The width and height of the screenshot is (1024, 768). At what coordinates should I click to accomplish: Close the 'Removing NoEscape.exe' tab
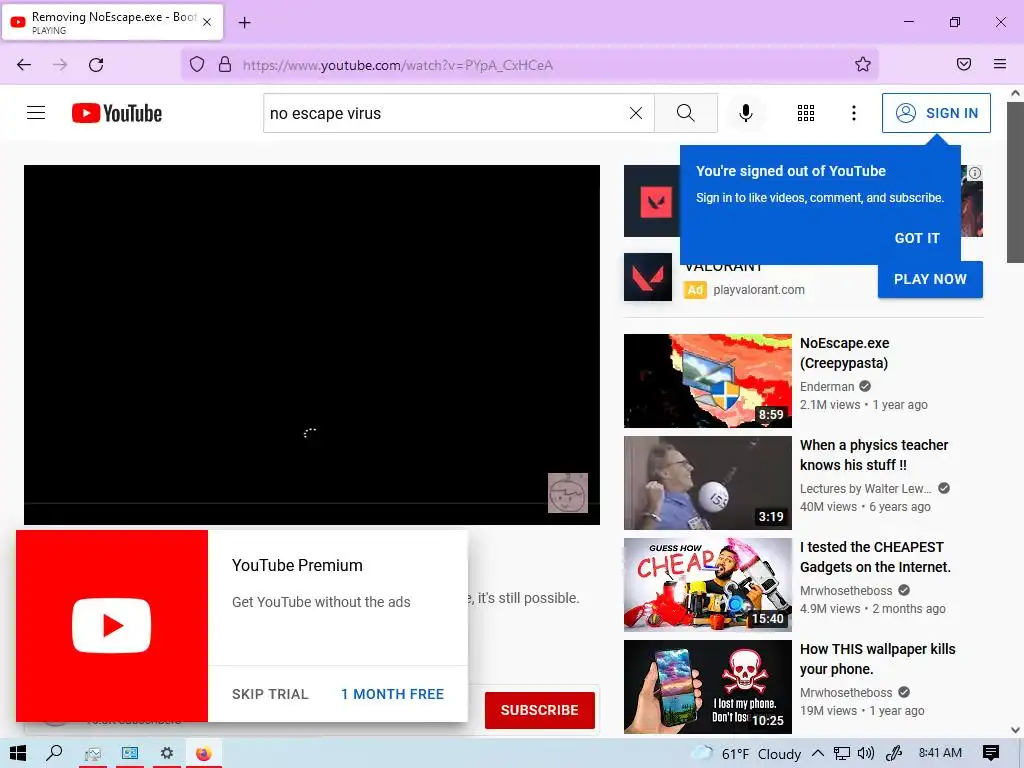pos(207,22)
